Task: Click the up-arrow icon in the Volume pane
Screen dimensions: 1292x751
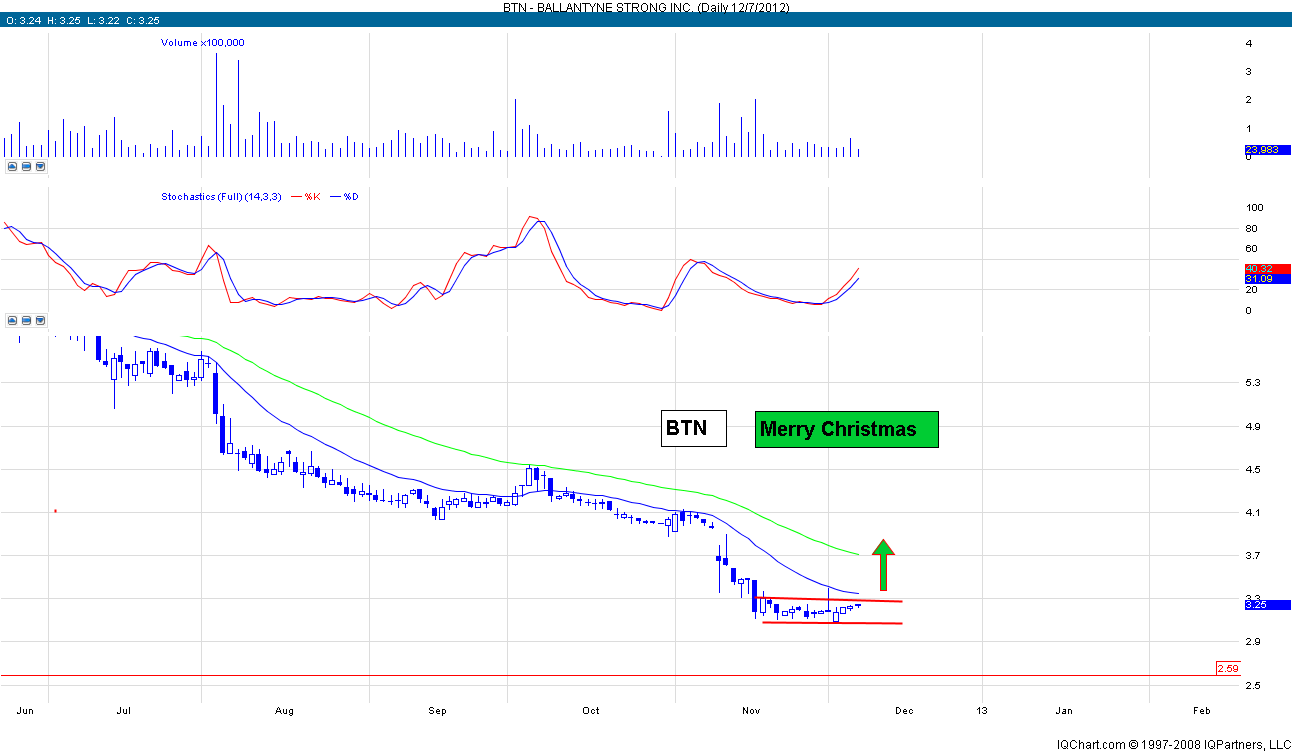Action: [x=12, y=167]
